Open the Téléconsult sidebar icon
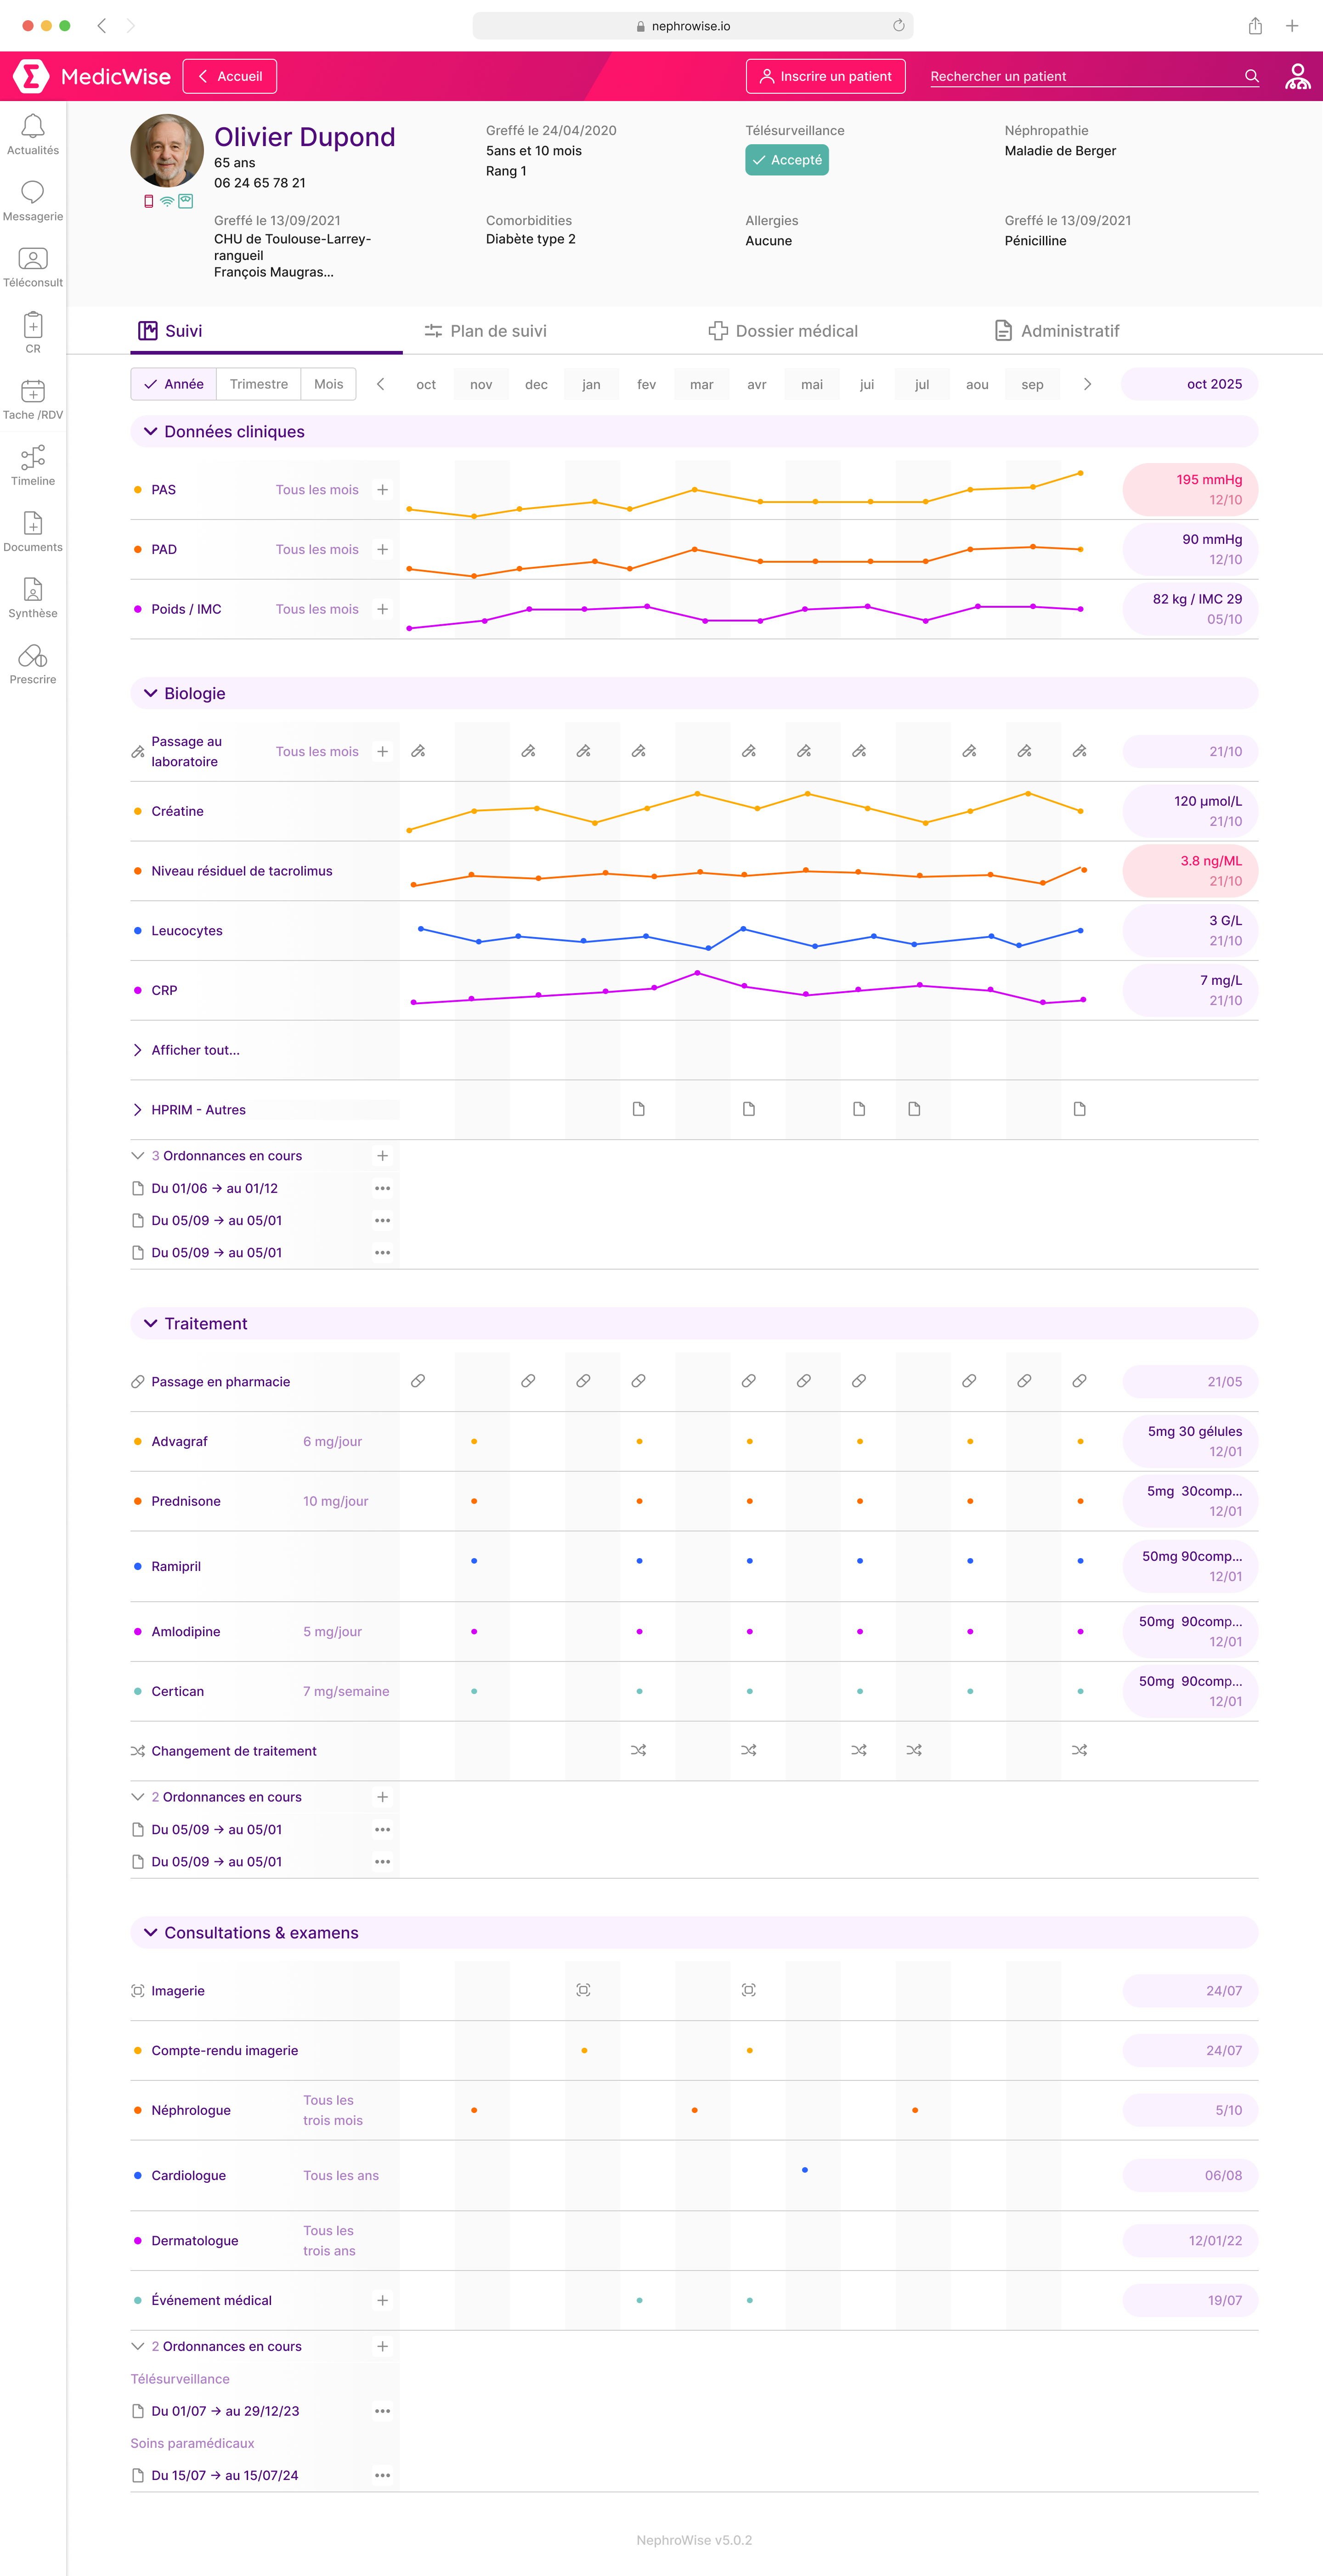 click(x=33, y=259)
